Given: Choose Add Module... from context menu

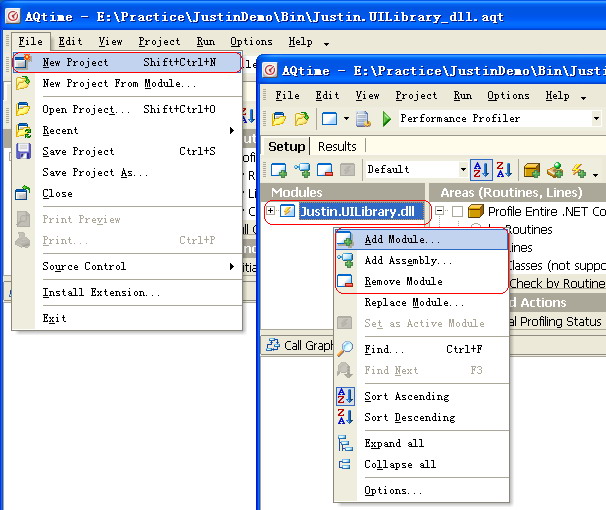Looking at the screenshot, I should click(421, 240).
